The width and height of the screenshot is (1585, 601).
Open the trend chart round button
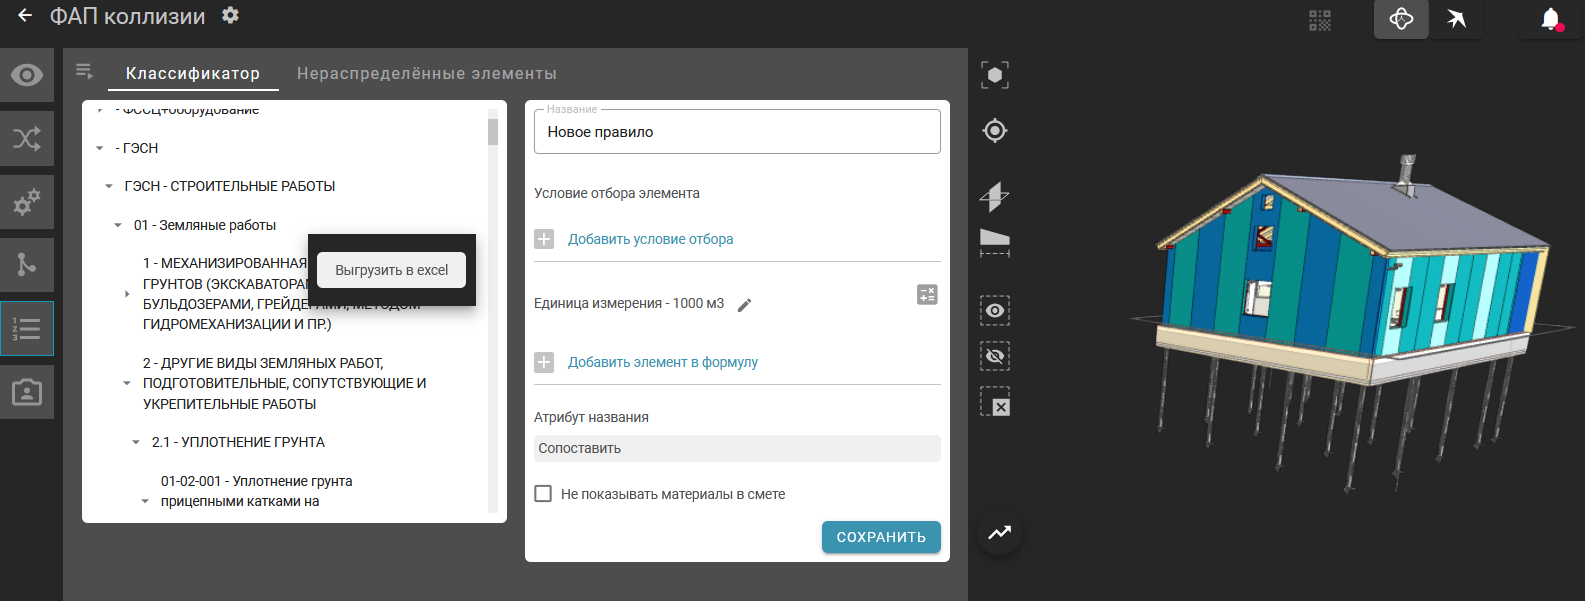coord(999,533)
